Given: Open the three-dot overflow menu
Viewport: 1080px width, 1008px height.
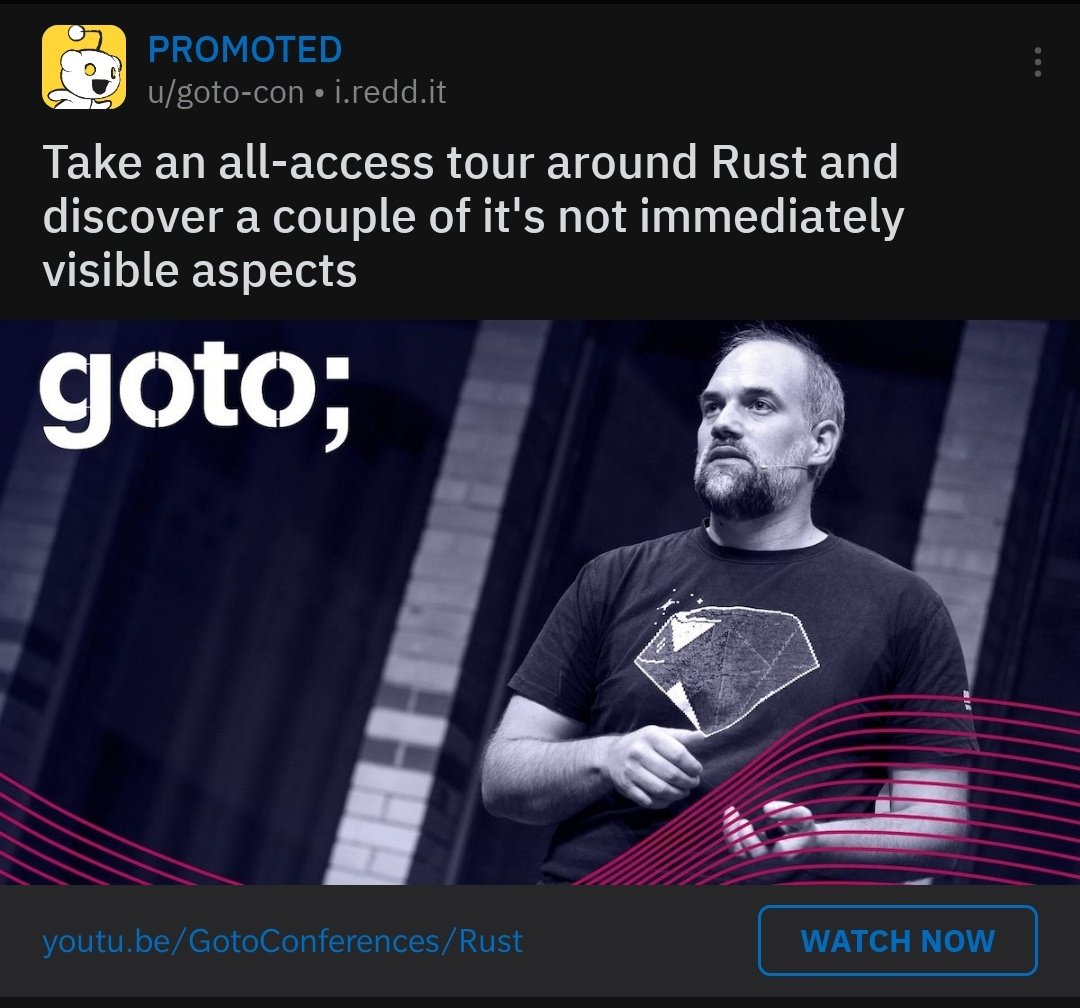Looking at the screenshot, I should pos(1037,62).
